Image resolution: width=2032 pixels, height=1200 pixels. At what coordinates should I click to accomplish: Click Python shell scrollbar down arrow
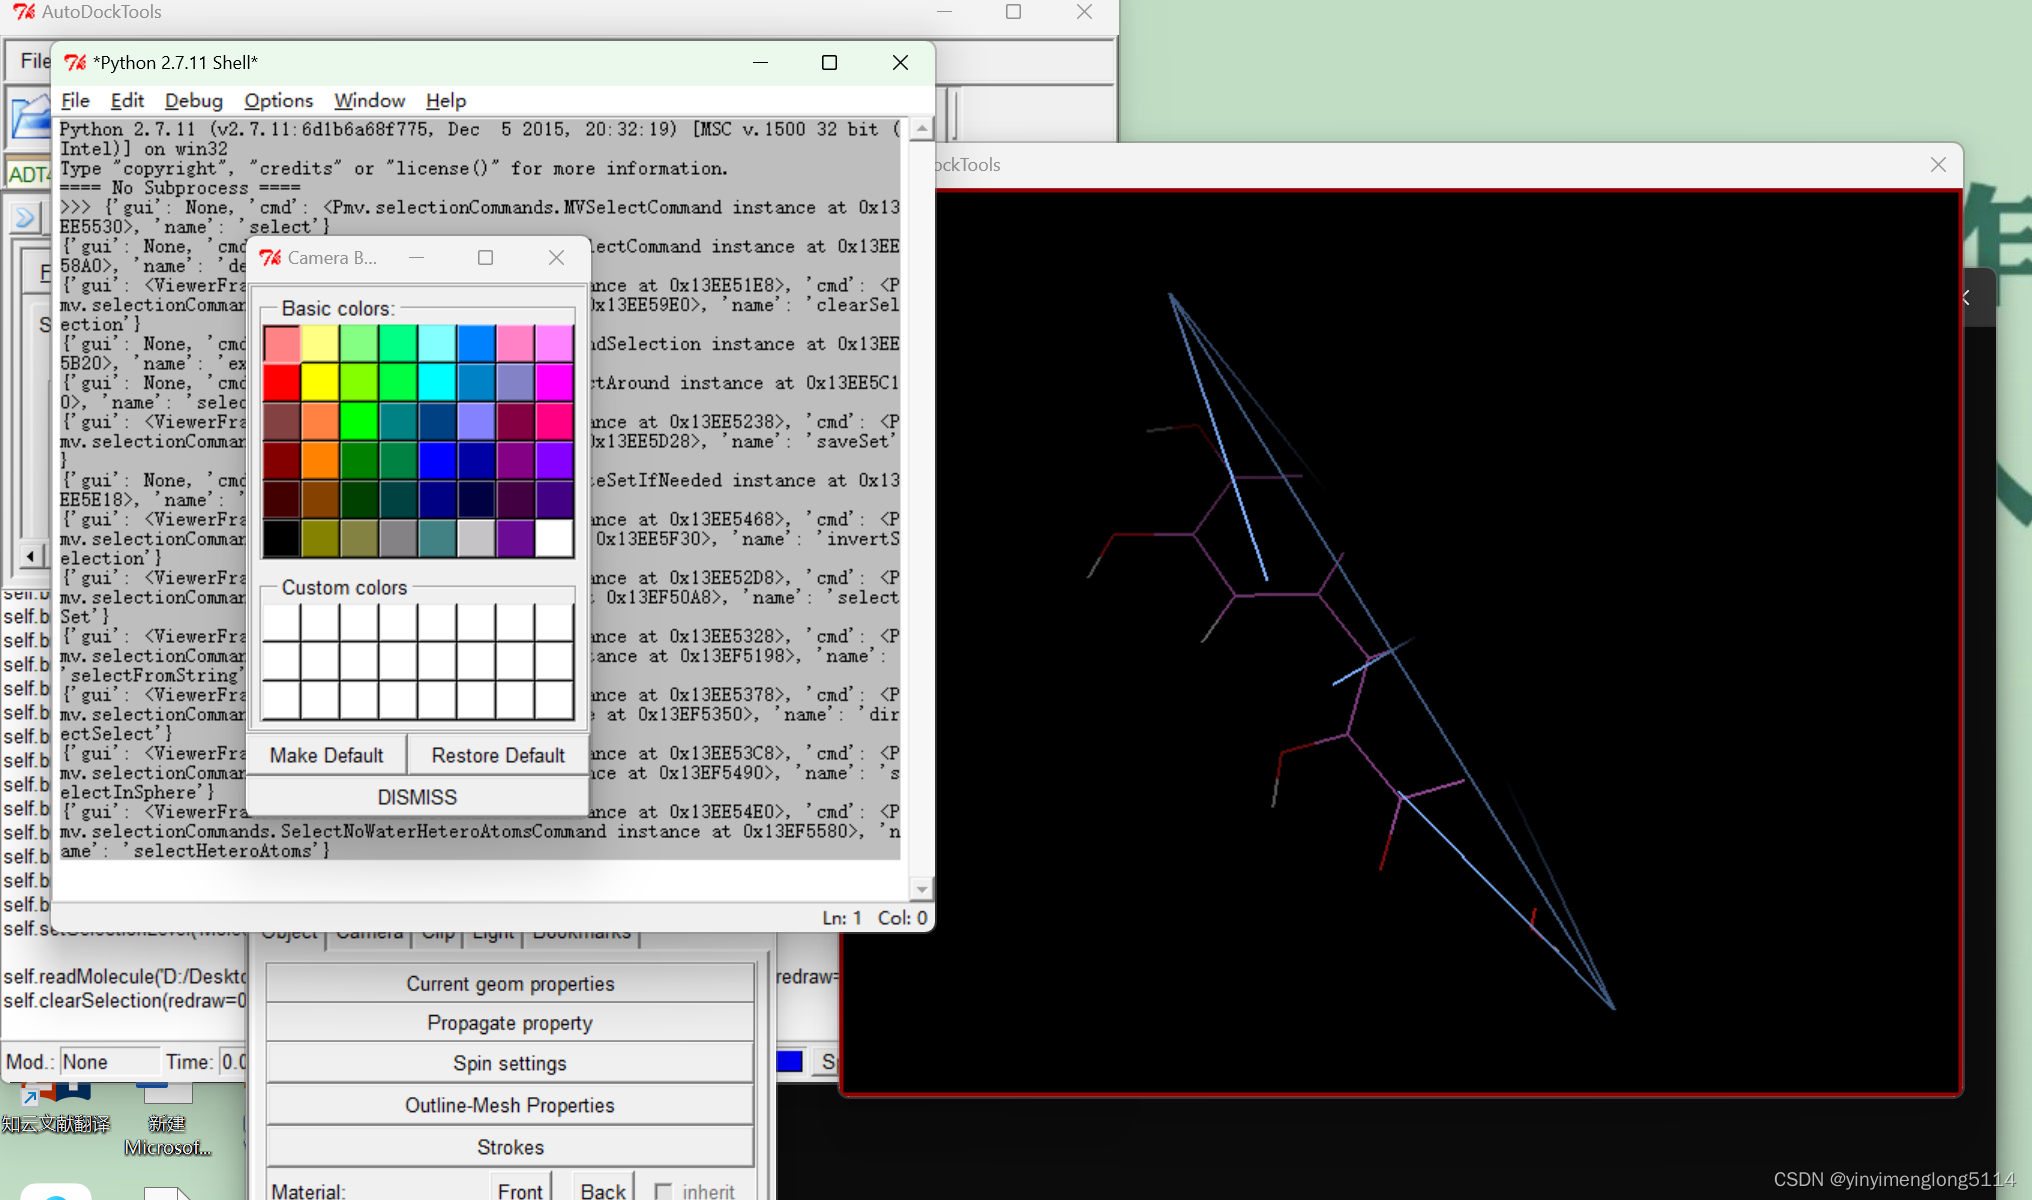(x=921, y=888)
